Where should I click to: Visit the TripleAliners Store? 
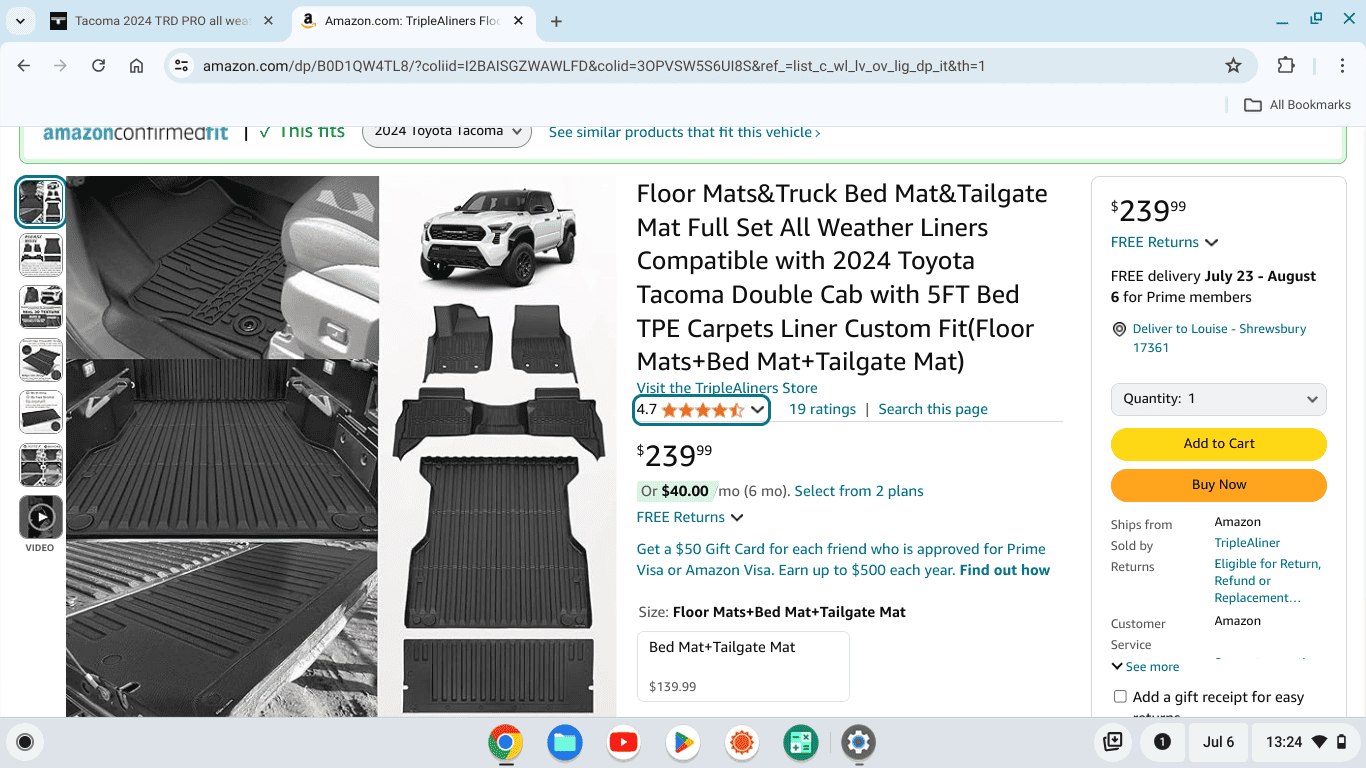point(727,388)
